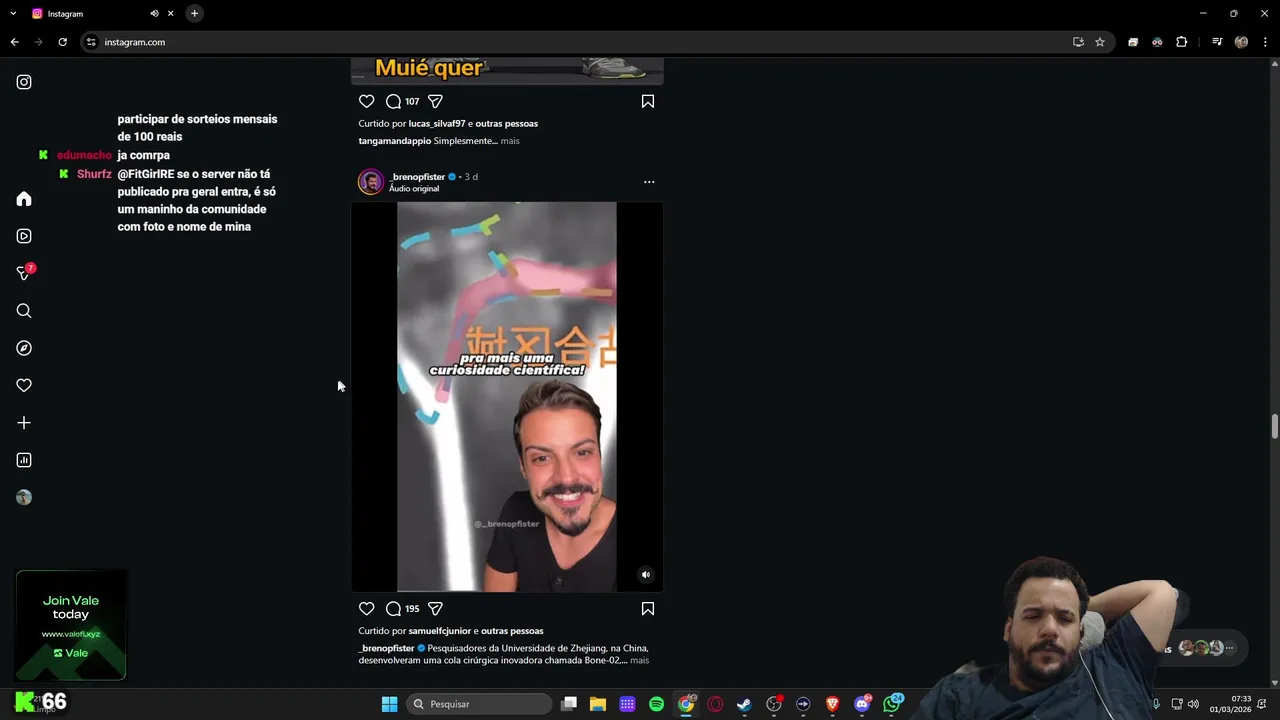Viewport: 1280px width, 720px height.
Task: Mute the Instagram tab audio
Action: click(154, 14)
